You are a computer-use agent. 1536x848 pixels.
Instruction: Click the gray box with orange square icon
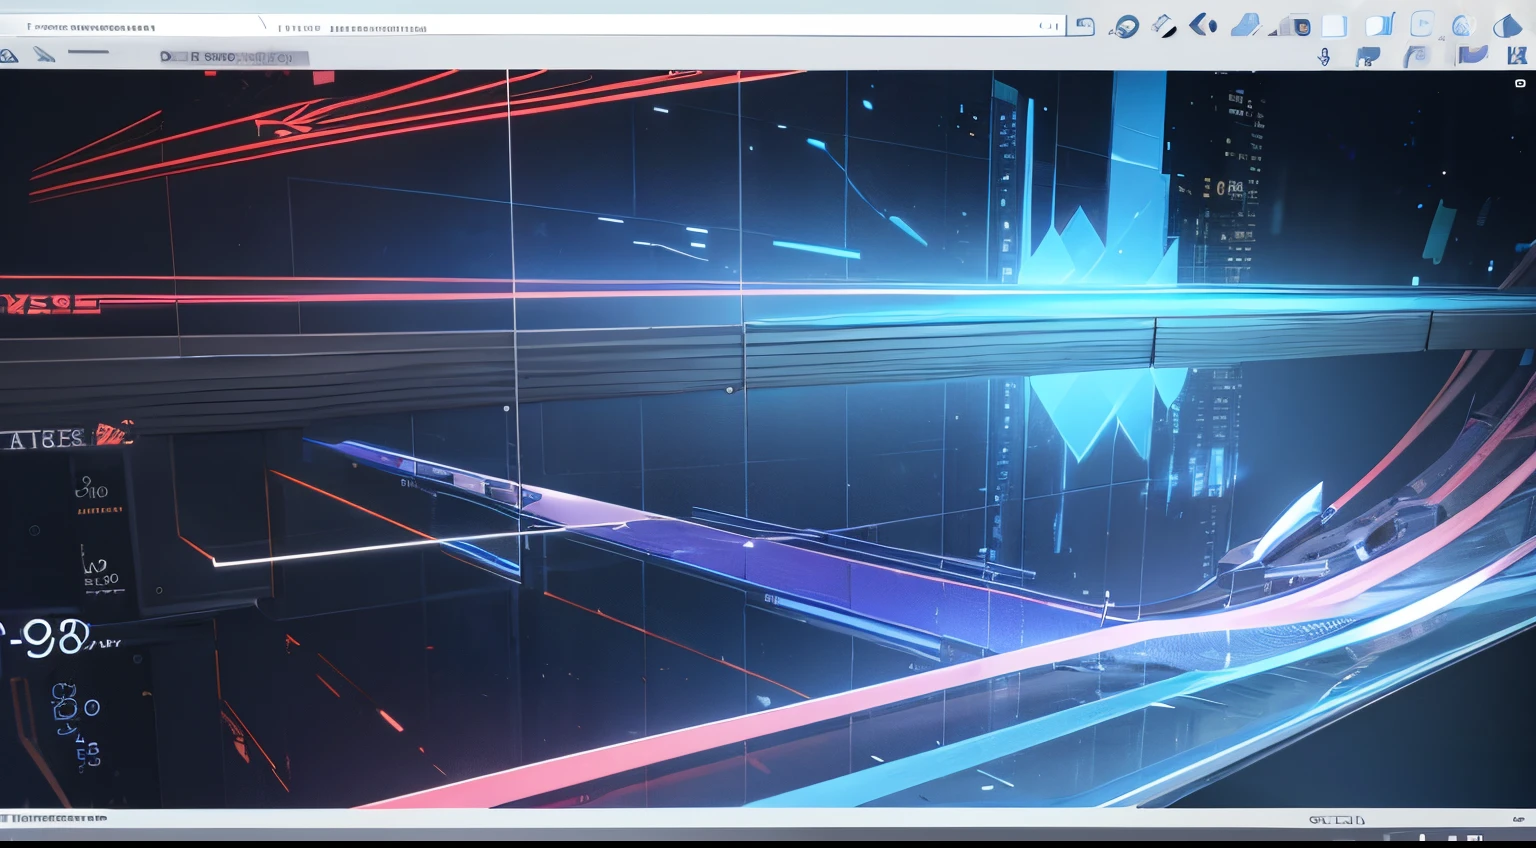coord(1294,27)
